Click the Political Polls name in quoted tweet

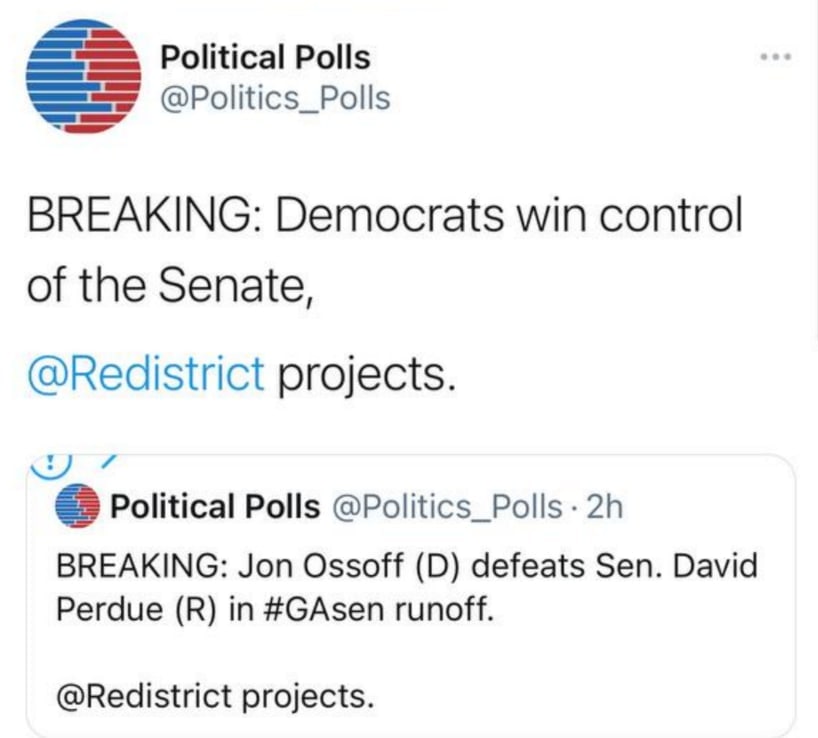click(215, 506)
